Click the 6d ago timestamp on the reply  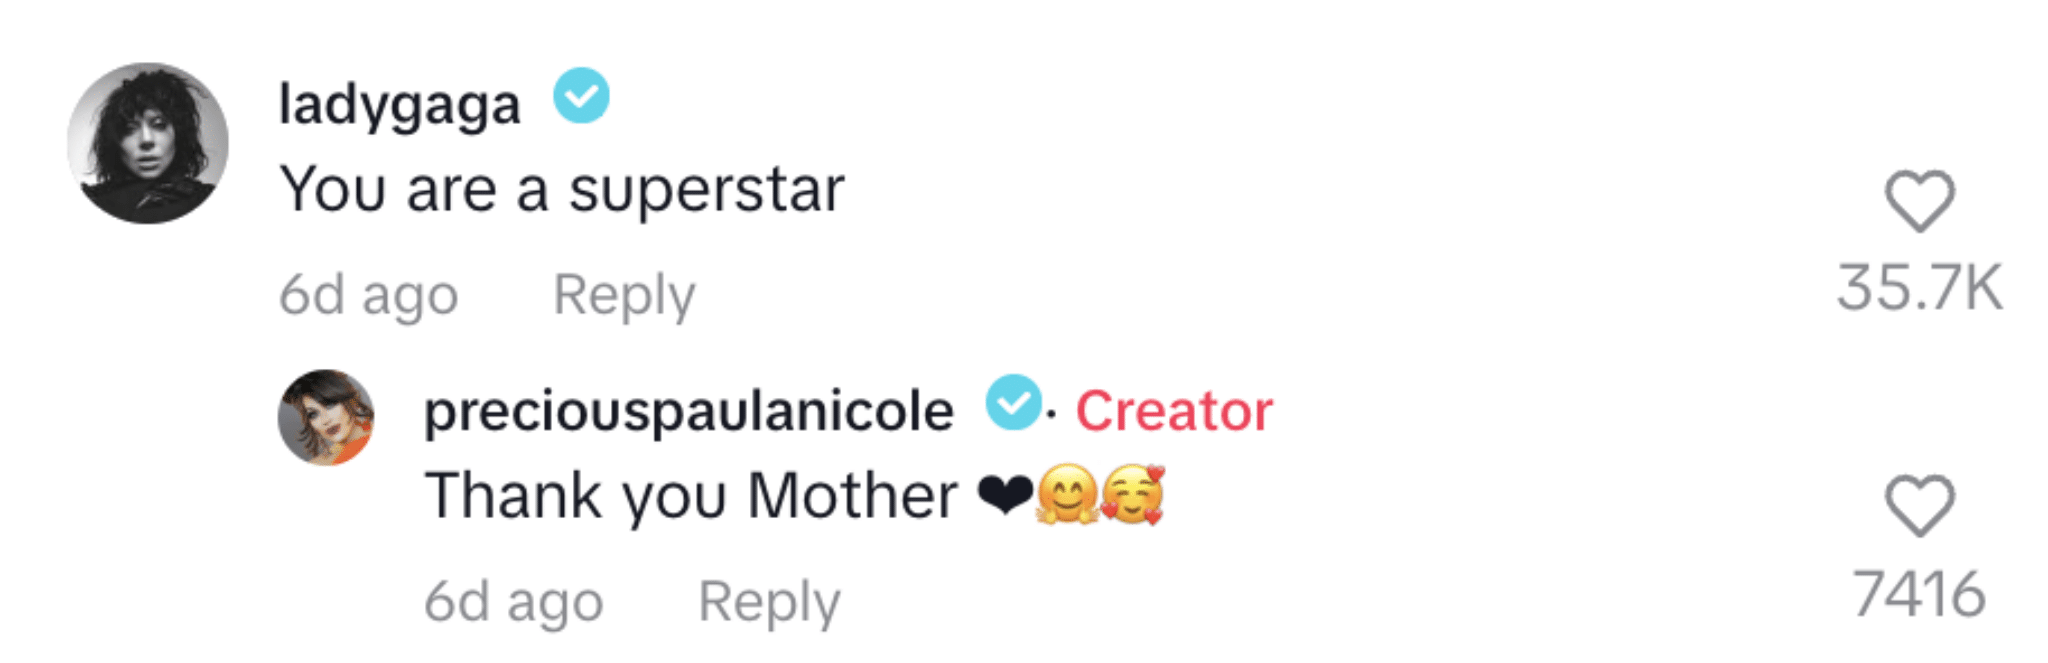513,598
